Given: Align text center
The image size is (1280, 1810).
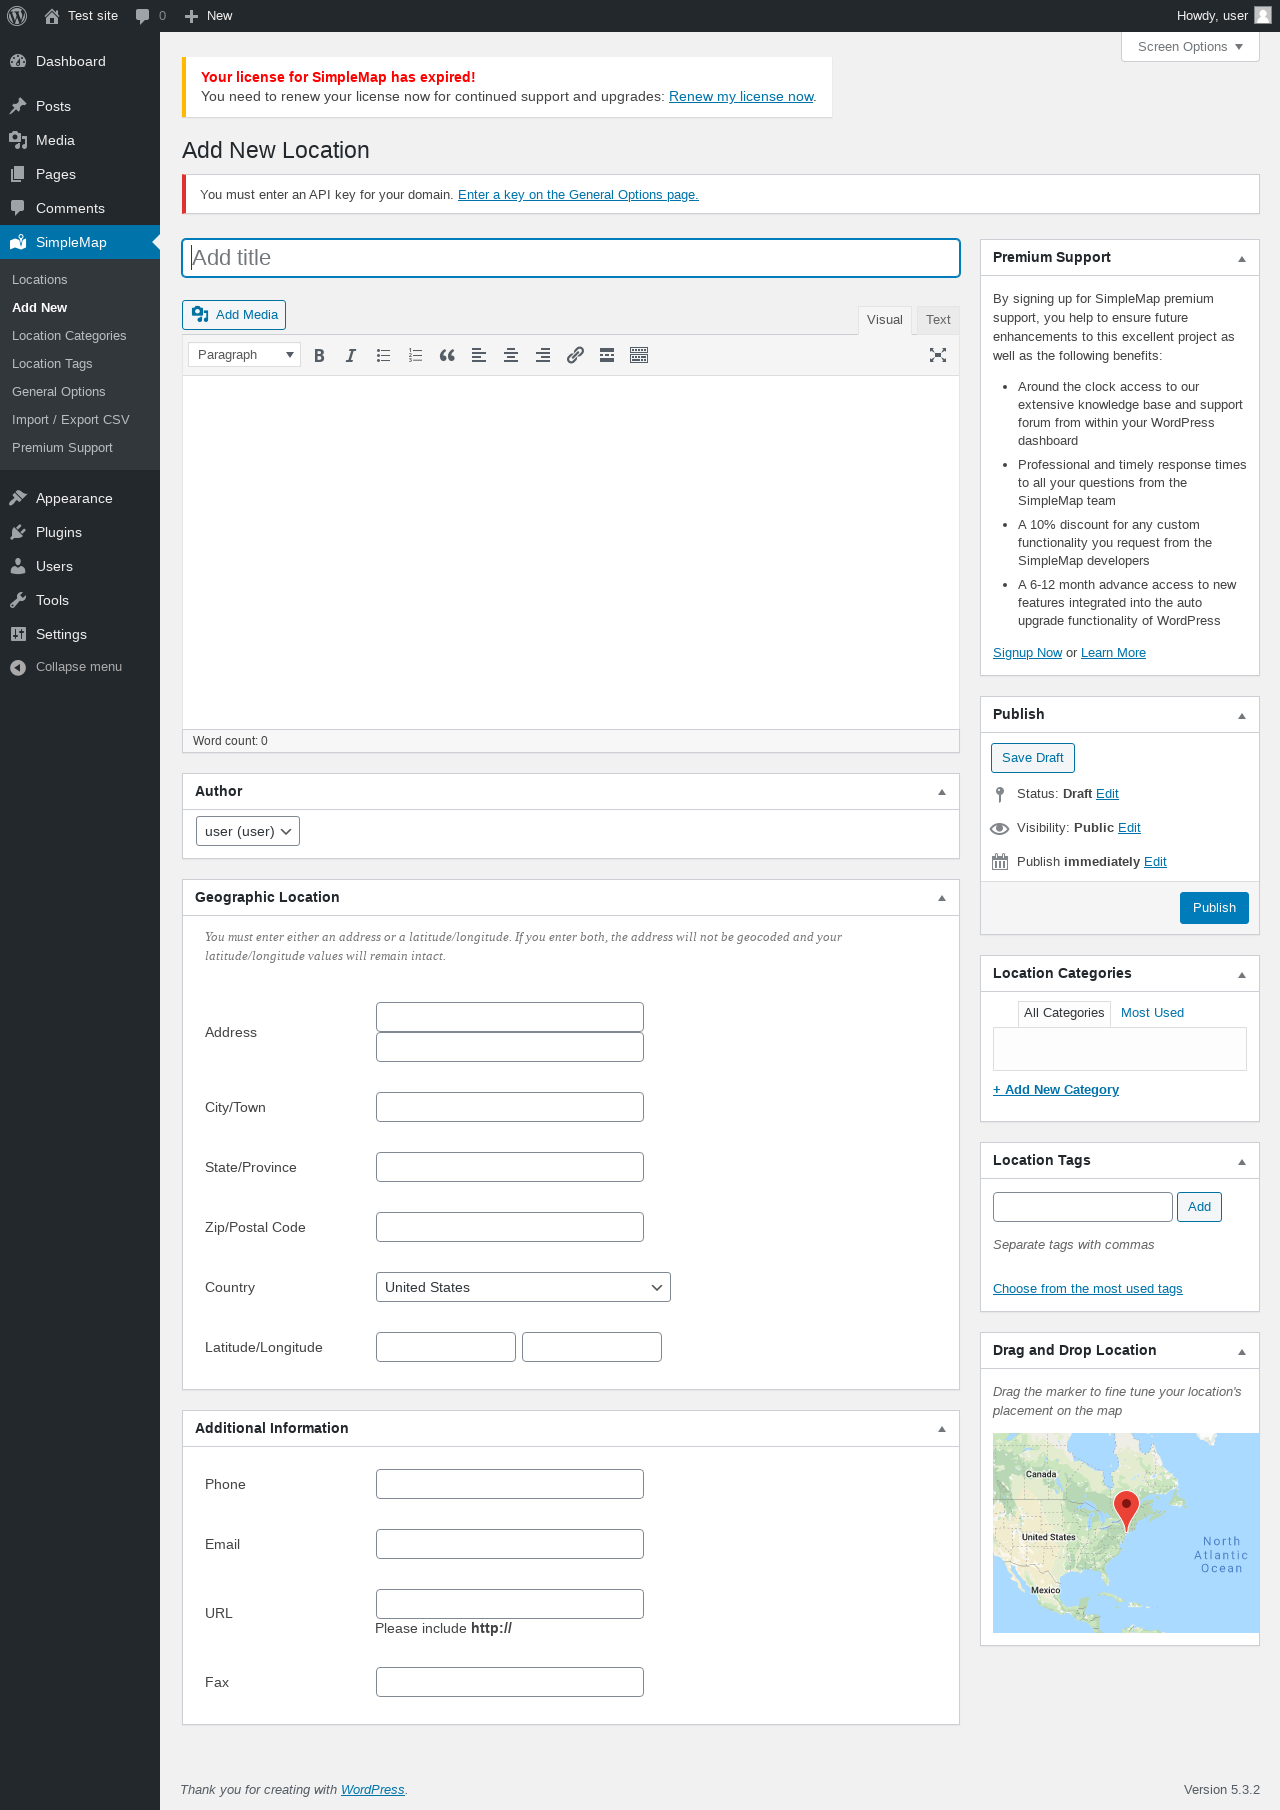Looking at the screenshot, I should 511,355.
